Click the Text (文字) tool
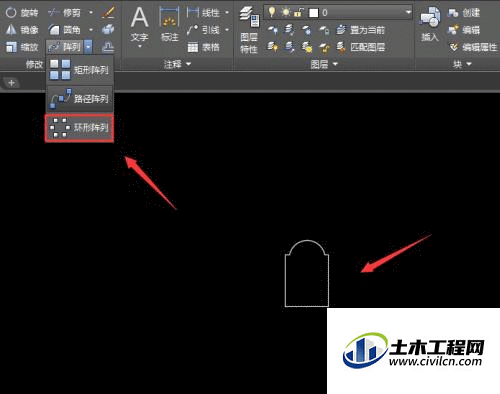The image size is (500, 394). tap(140, 24)
